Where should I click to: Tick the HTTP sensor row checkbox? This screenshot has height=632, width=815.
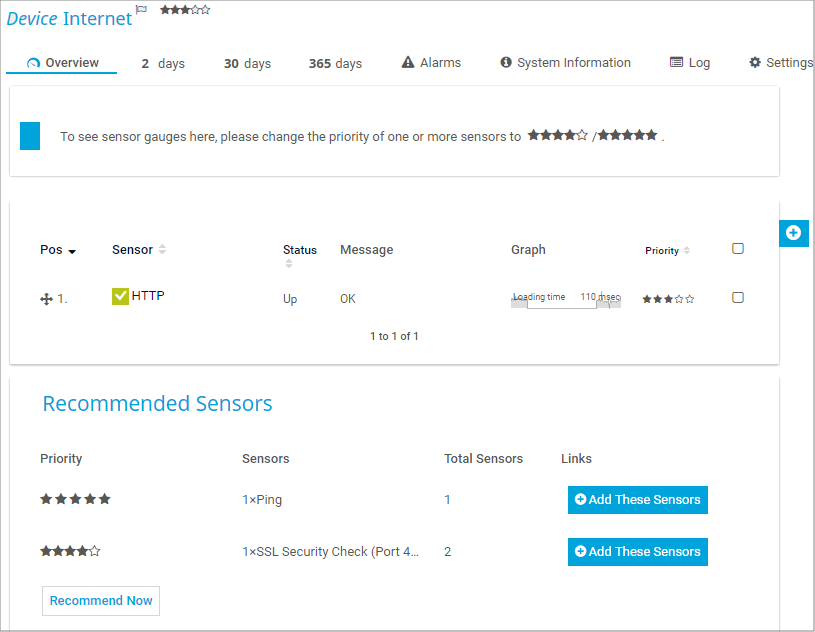(738, 298)
